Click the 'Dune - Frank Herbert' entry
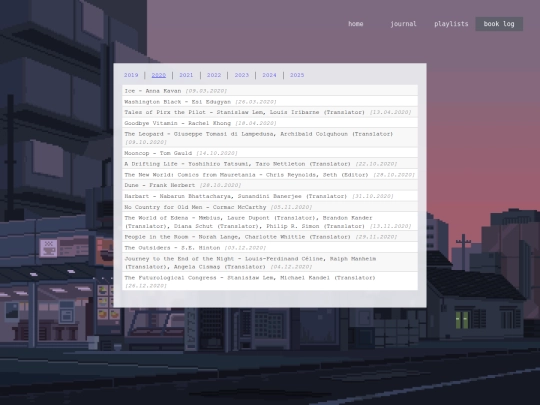Viewport: 540px width, 405px height. (x=270, y=185)
